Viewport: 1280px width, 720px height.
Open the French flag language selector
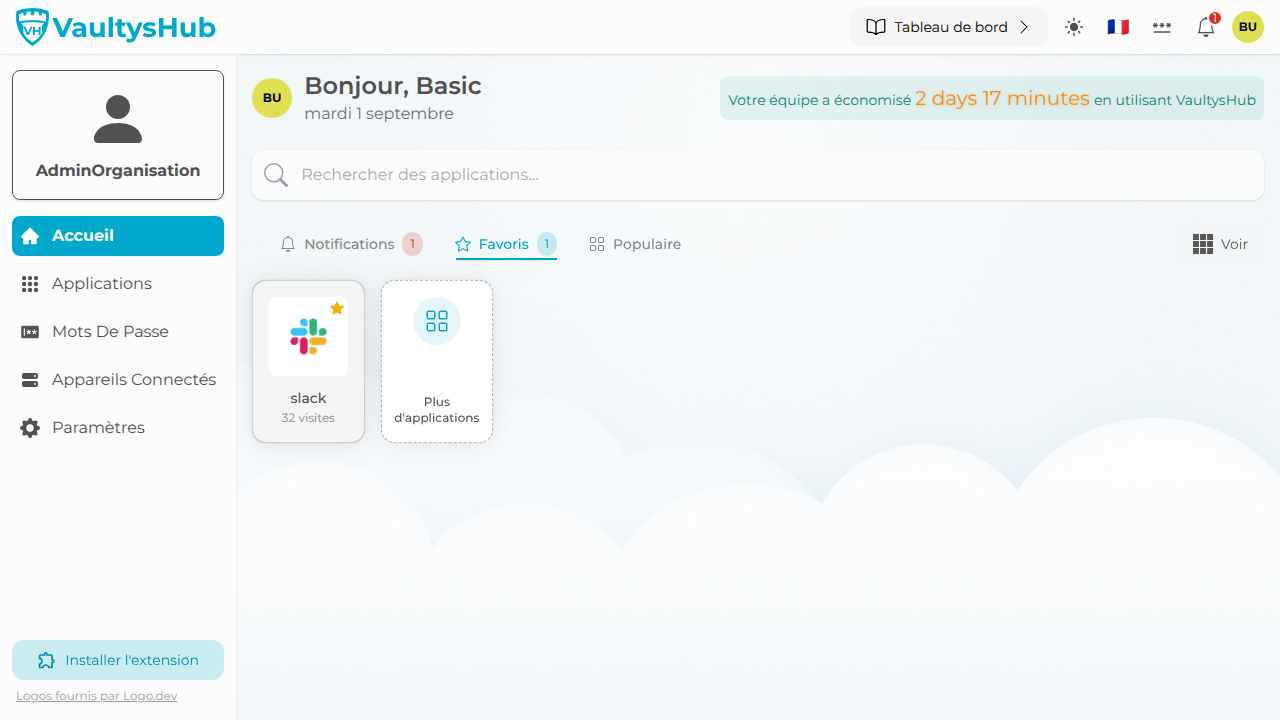[1118, 27]
